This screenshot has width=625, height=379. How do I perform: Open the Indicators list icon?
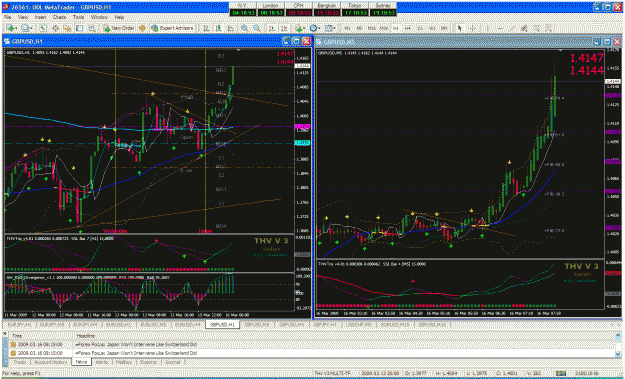pos(299,28)
